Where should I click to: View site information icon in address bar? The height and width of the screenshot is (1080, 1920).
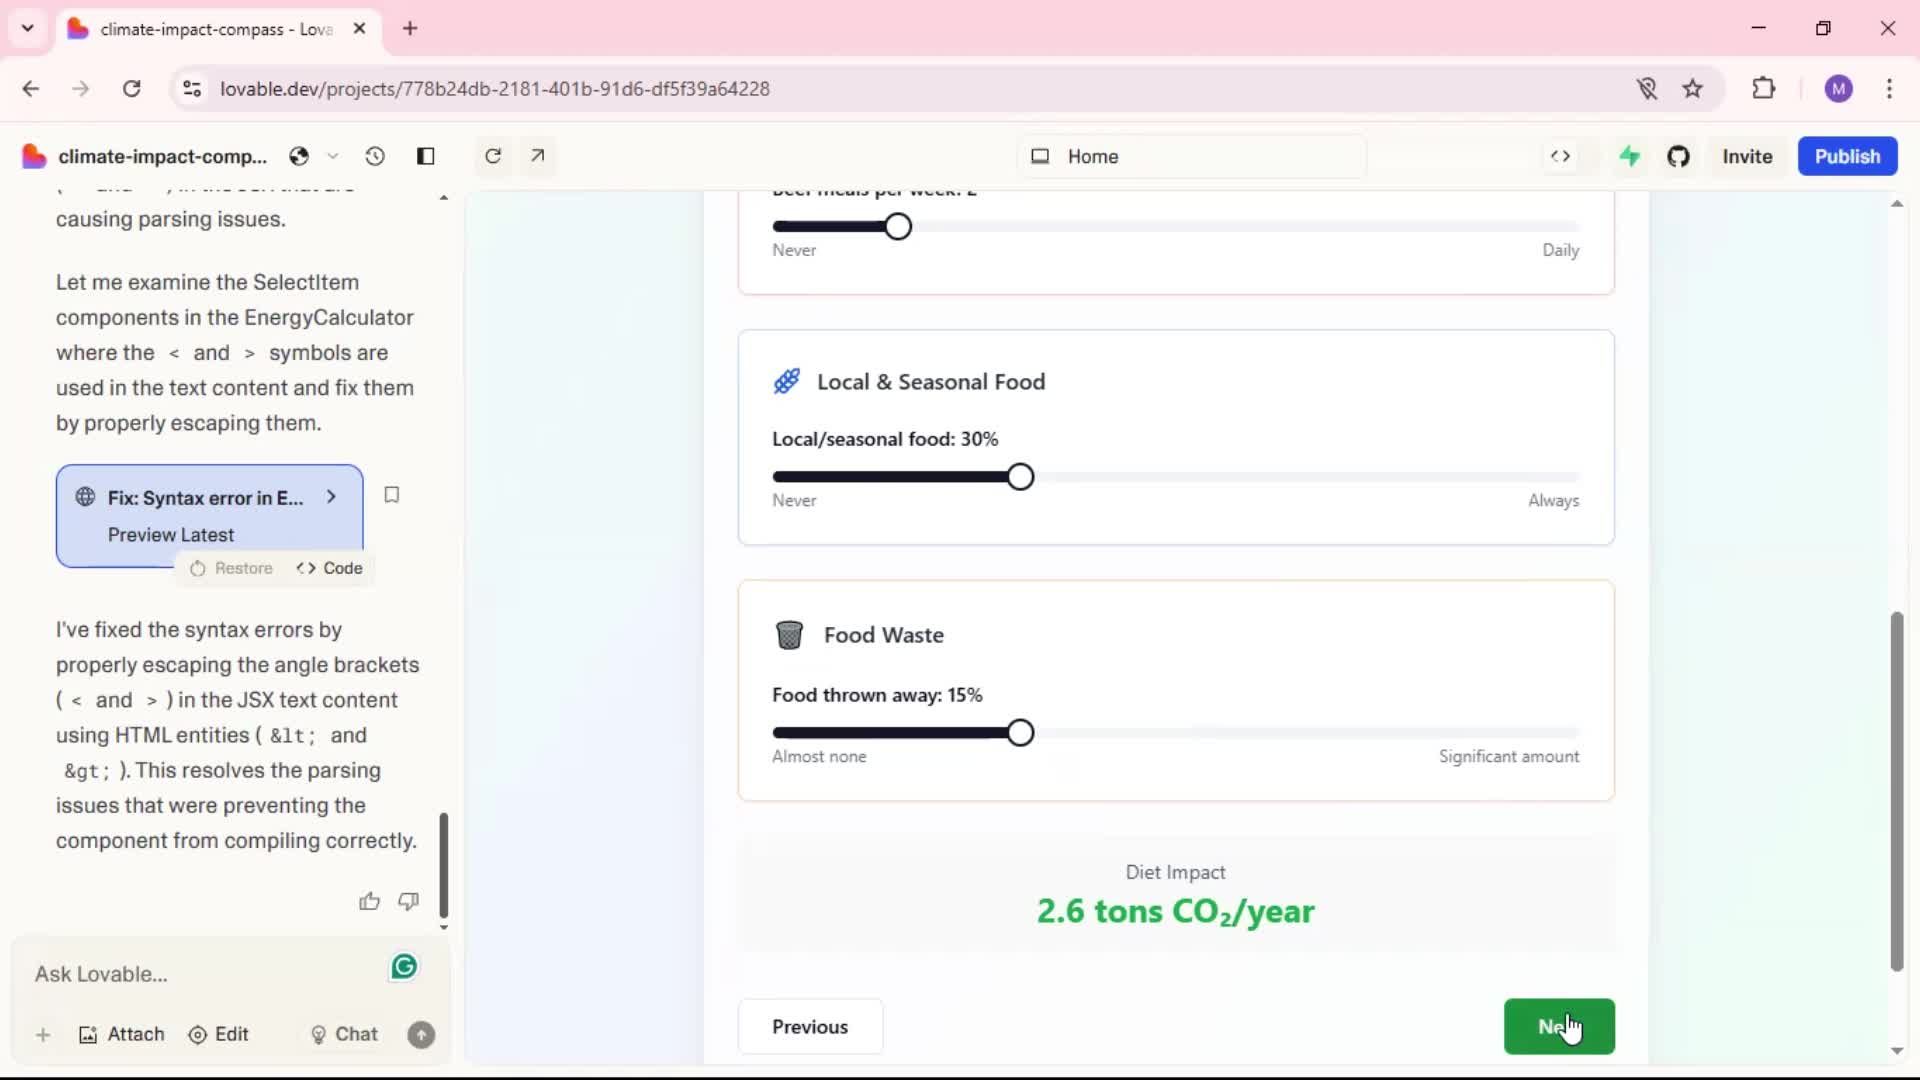tap(192, 89)
